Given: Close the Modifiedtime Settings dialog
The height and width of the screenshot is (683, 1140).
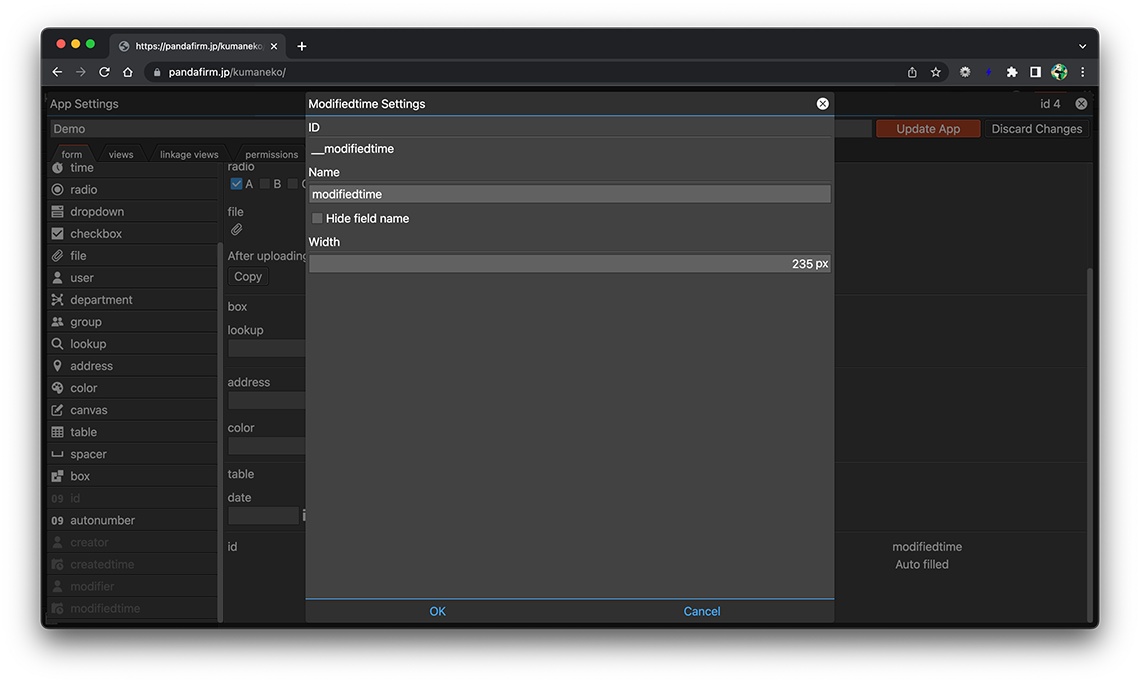Looking at the screenshot, I should 822,104.
